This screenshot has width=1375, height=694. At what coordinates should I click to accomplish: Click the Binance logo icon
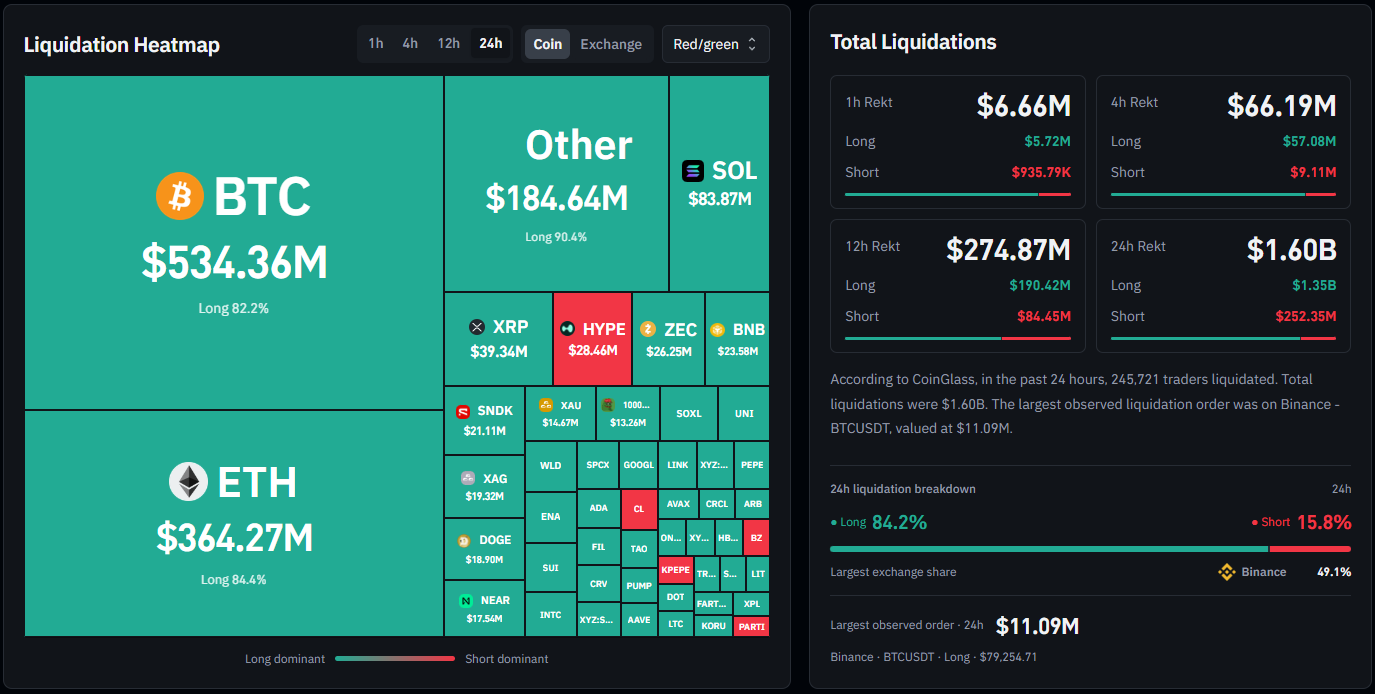(1227, 572)
